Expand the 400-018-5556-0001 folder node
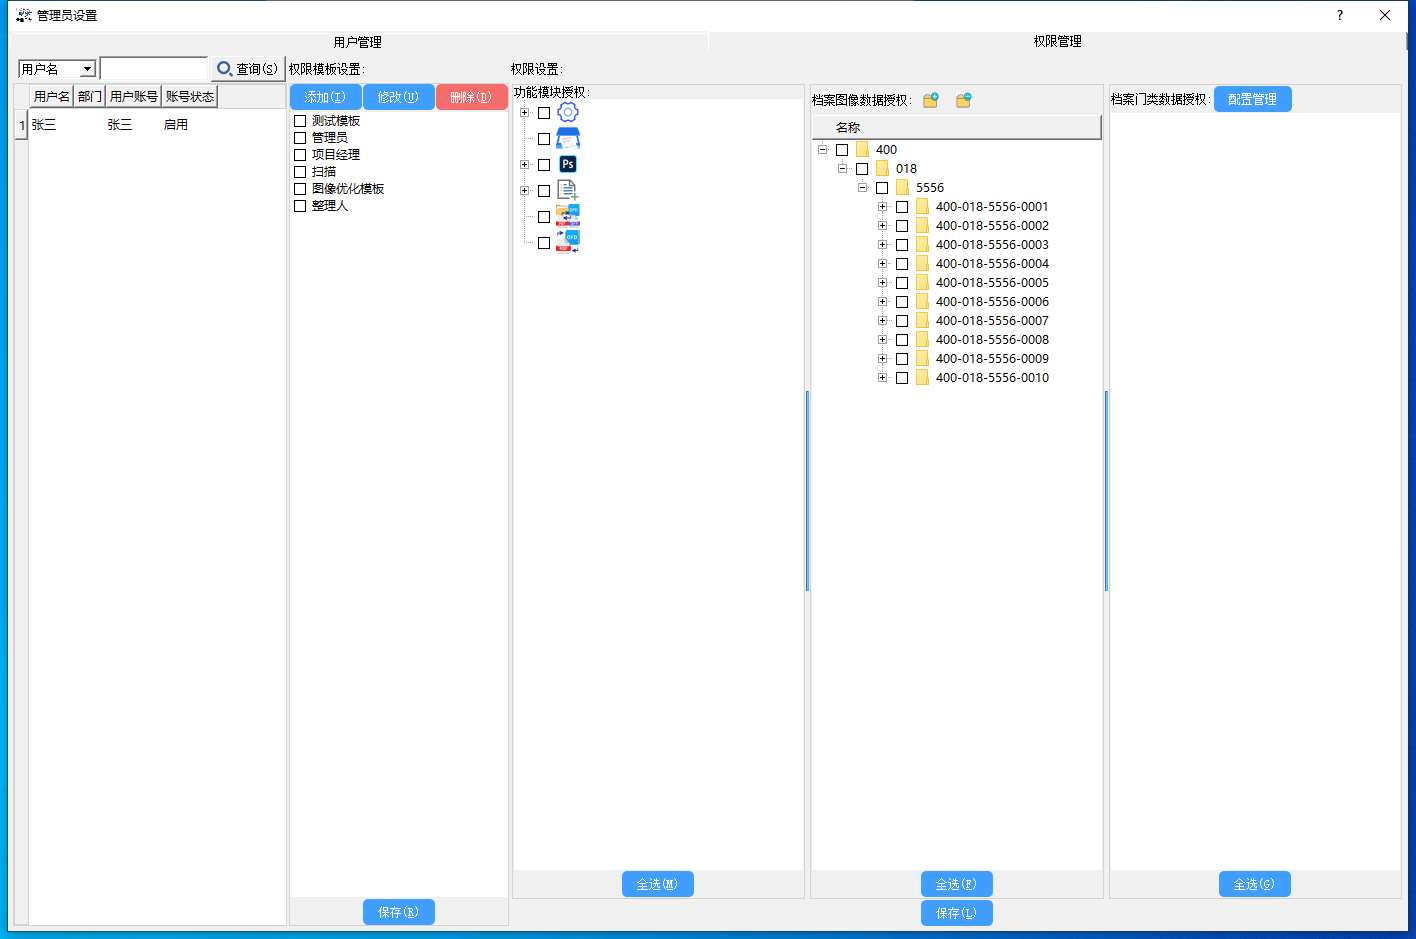 click(882, 207)
